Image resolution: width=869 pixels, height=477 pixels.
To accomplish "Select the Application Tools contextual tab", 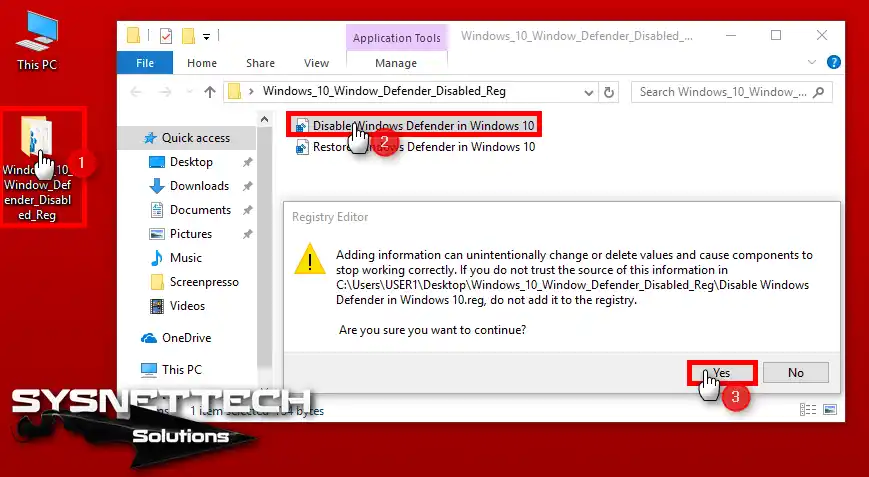I will (x=397, y=38).
